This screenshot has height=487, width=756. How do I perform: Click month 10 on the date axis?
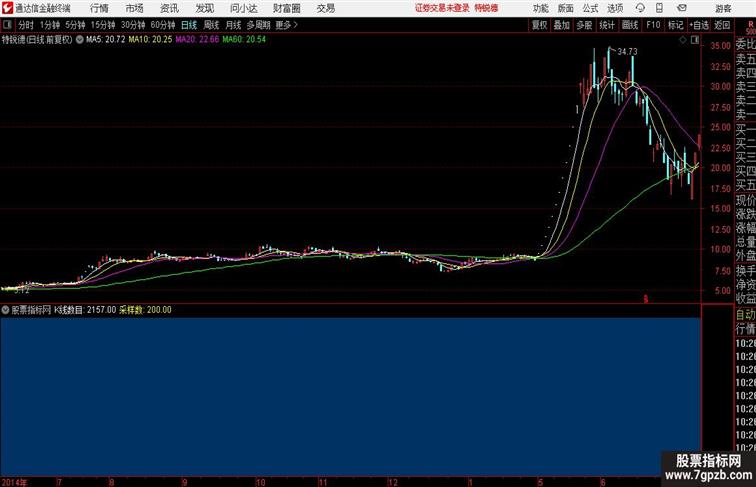260,482
